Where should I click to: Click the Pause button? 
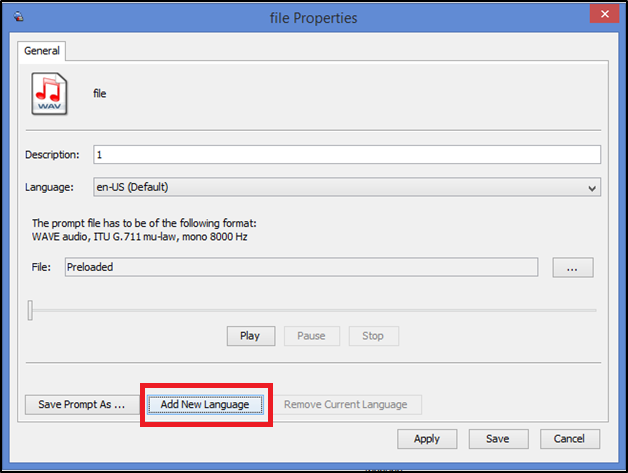pyautogui.click(x=312, y=336)
